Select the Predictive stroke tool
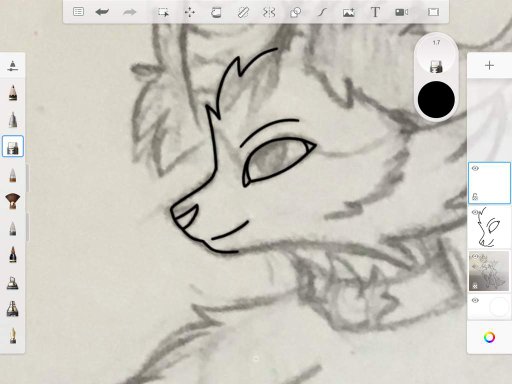This screenshot has width=512, height=384. (x=322, y=12)
